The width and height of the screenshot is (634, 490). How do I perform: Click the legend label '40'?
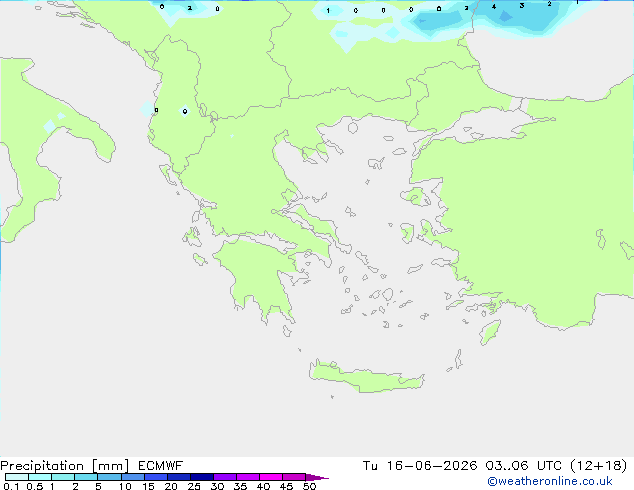(263, 486)
